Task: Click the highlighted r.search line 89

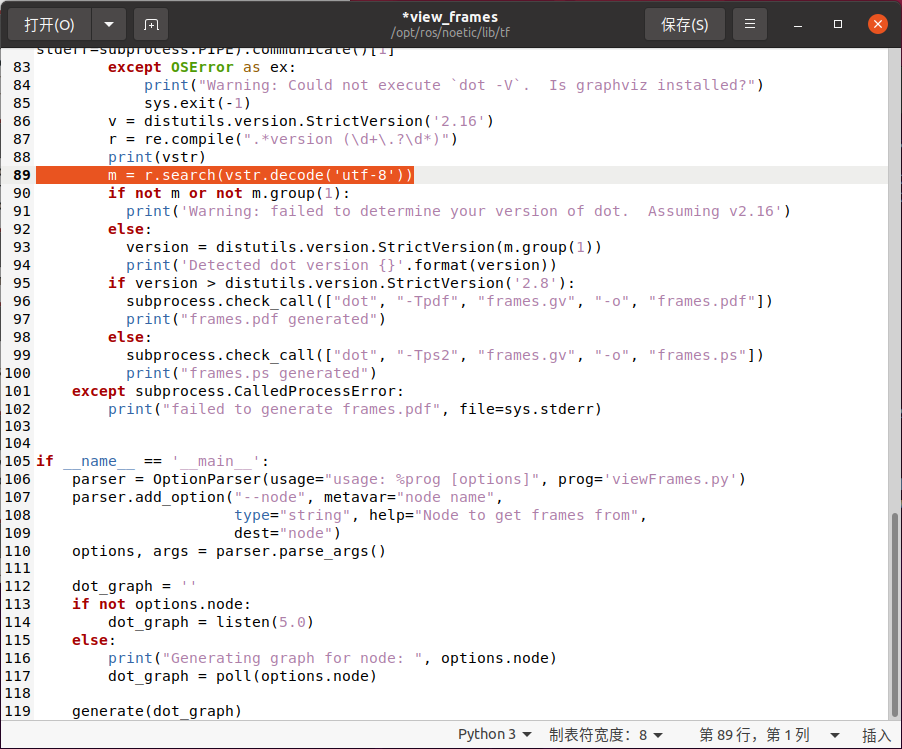Action: pyautogui.click(x=225, y=175)
